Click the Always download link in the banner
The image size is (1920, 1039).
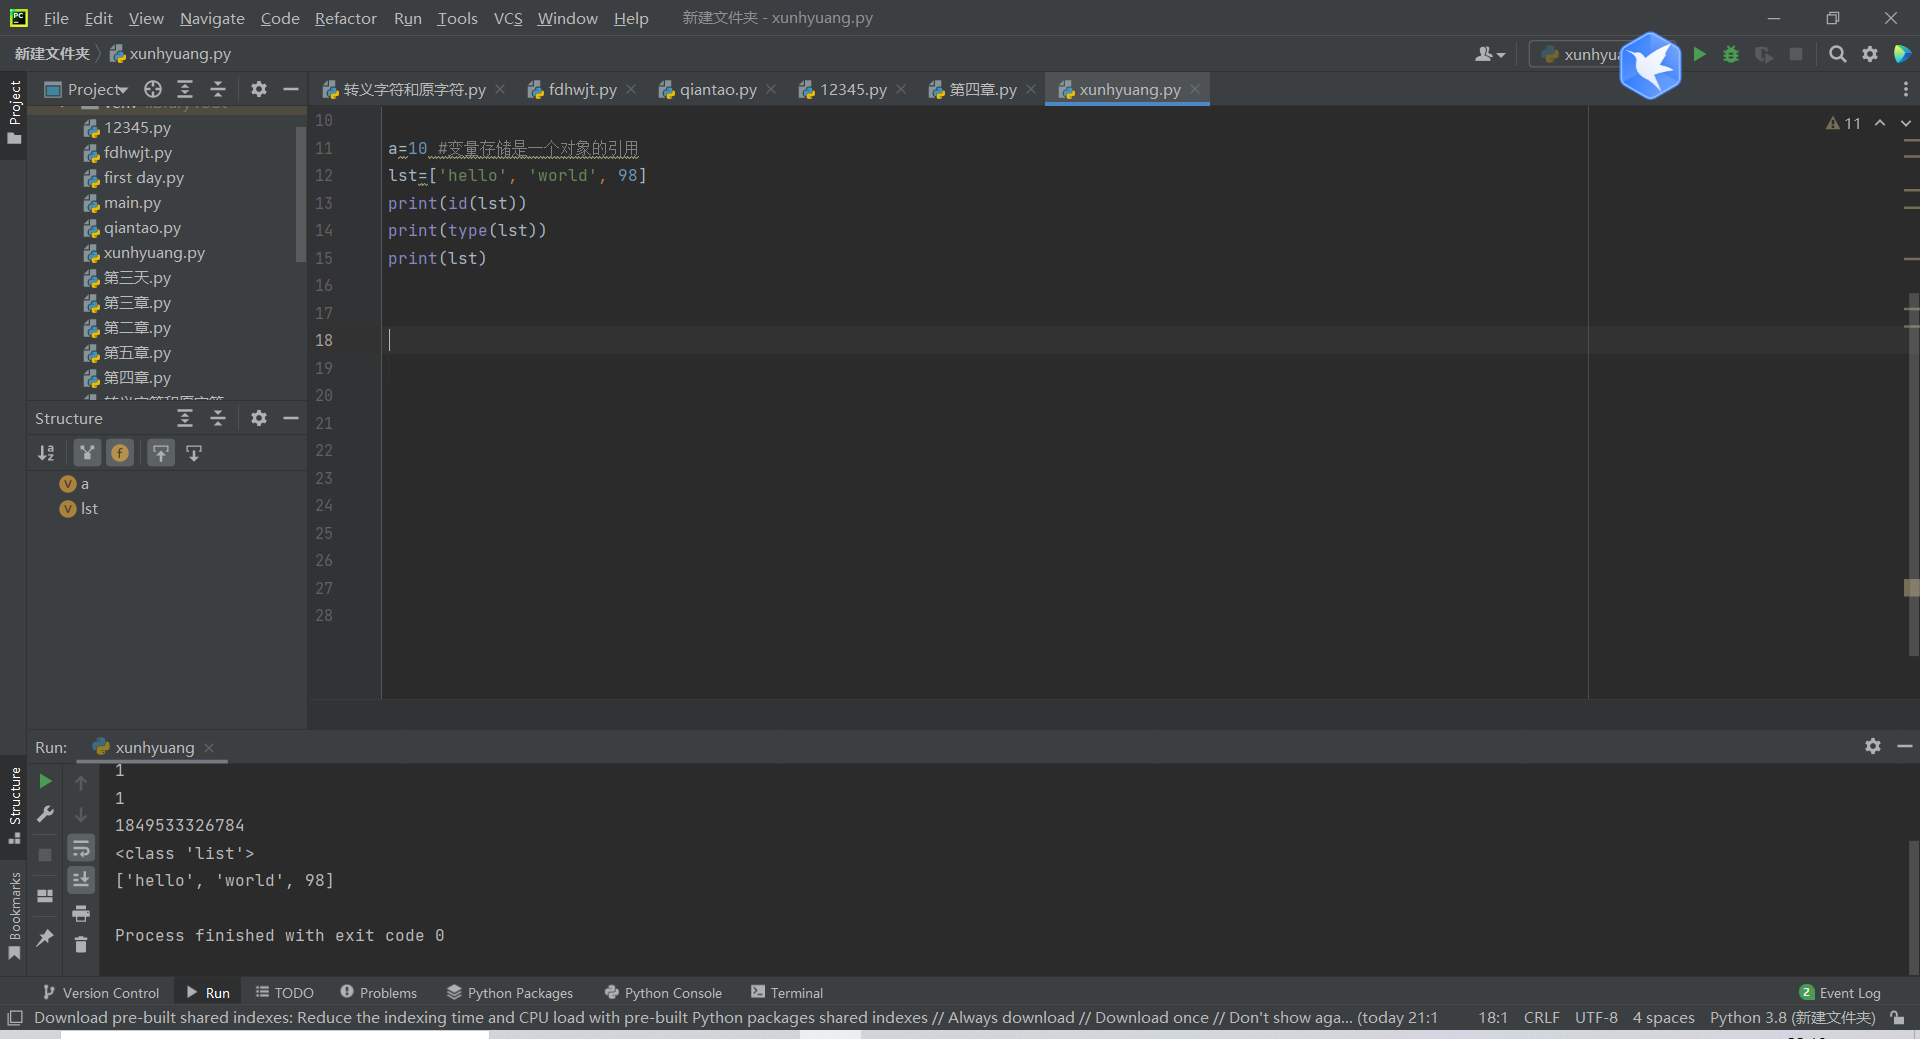point(1011,1017)
